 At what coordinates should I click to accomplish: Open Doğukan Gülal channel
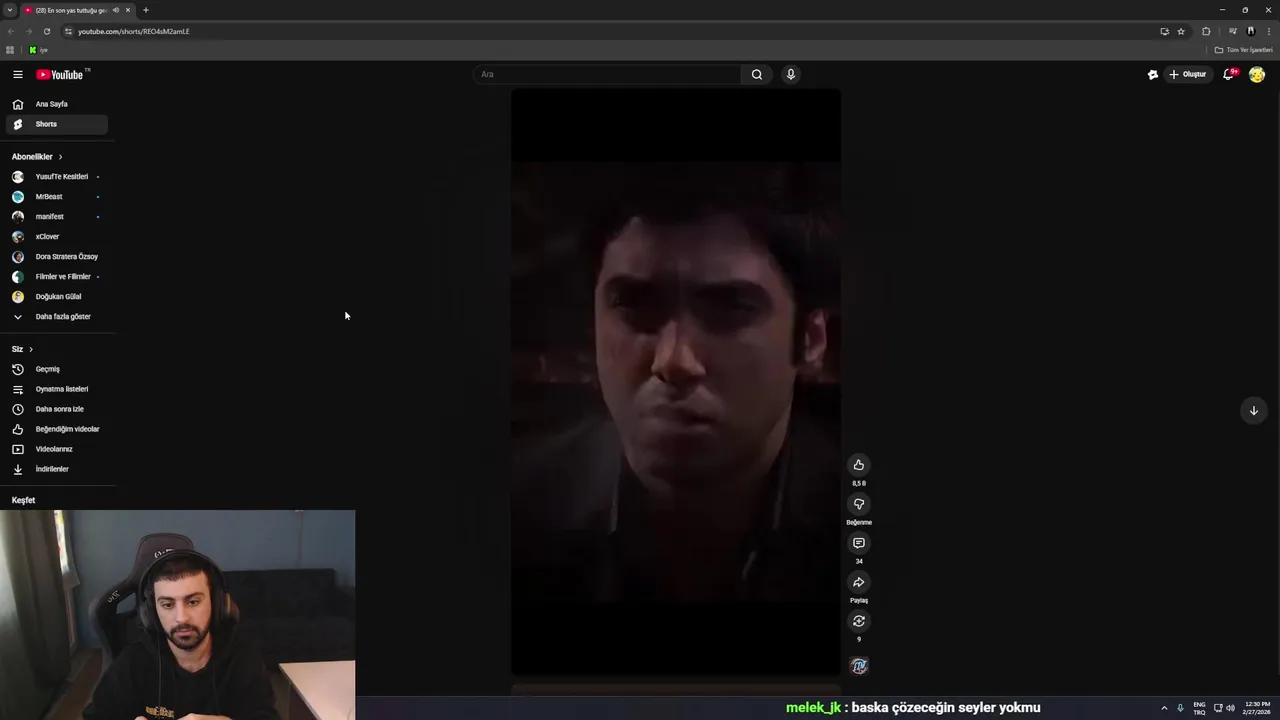pos(57,297)
